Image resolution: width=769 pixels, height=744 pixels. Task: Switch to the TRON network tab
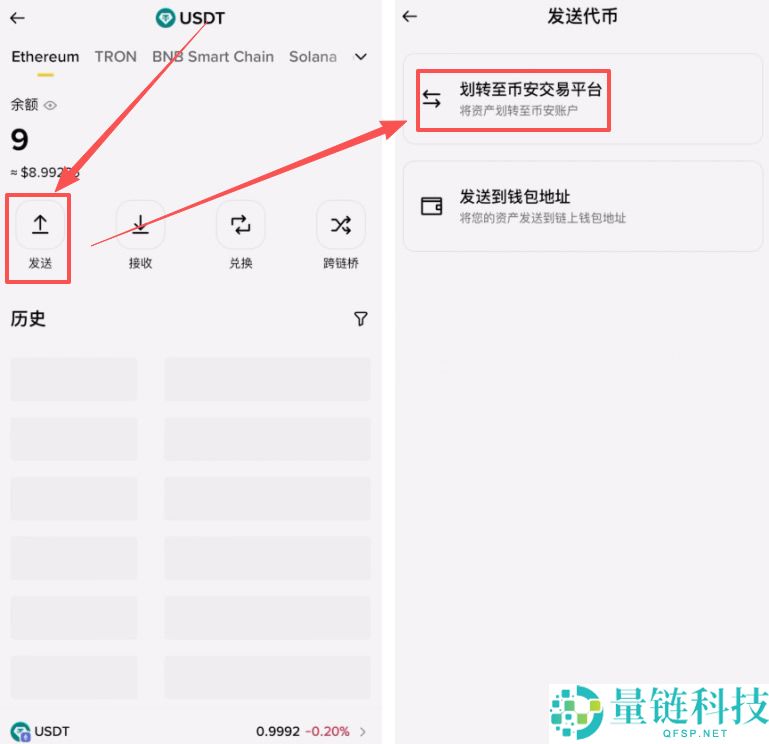point(116,56)
